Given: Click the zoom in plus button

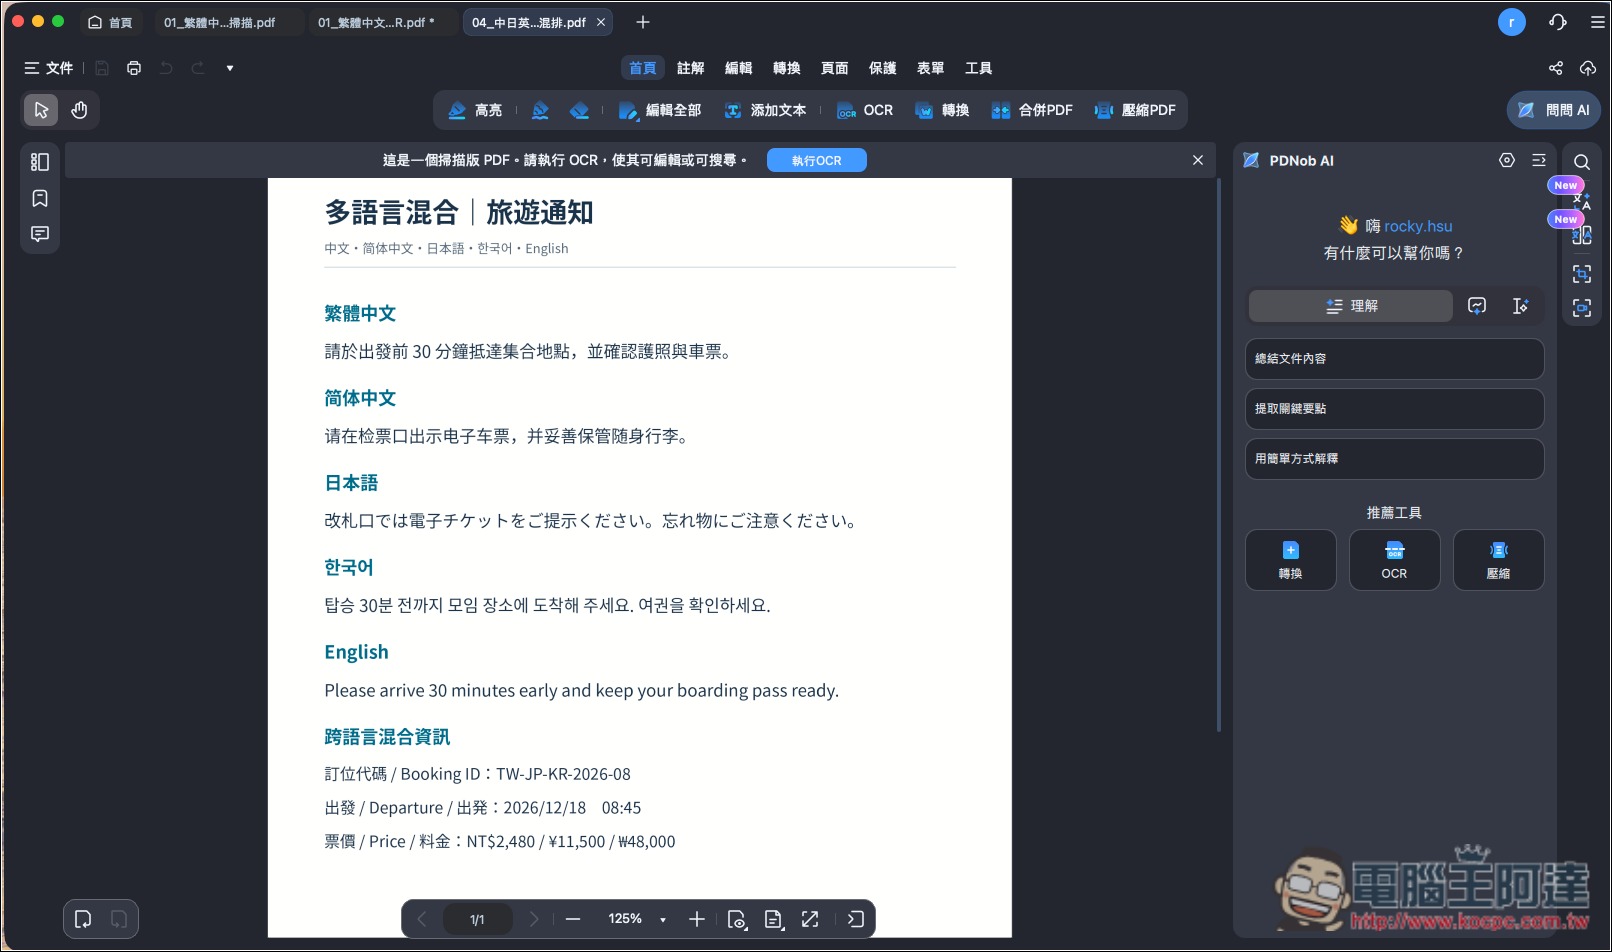Looking at the screenshot, I should (697, 919).
